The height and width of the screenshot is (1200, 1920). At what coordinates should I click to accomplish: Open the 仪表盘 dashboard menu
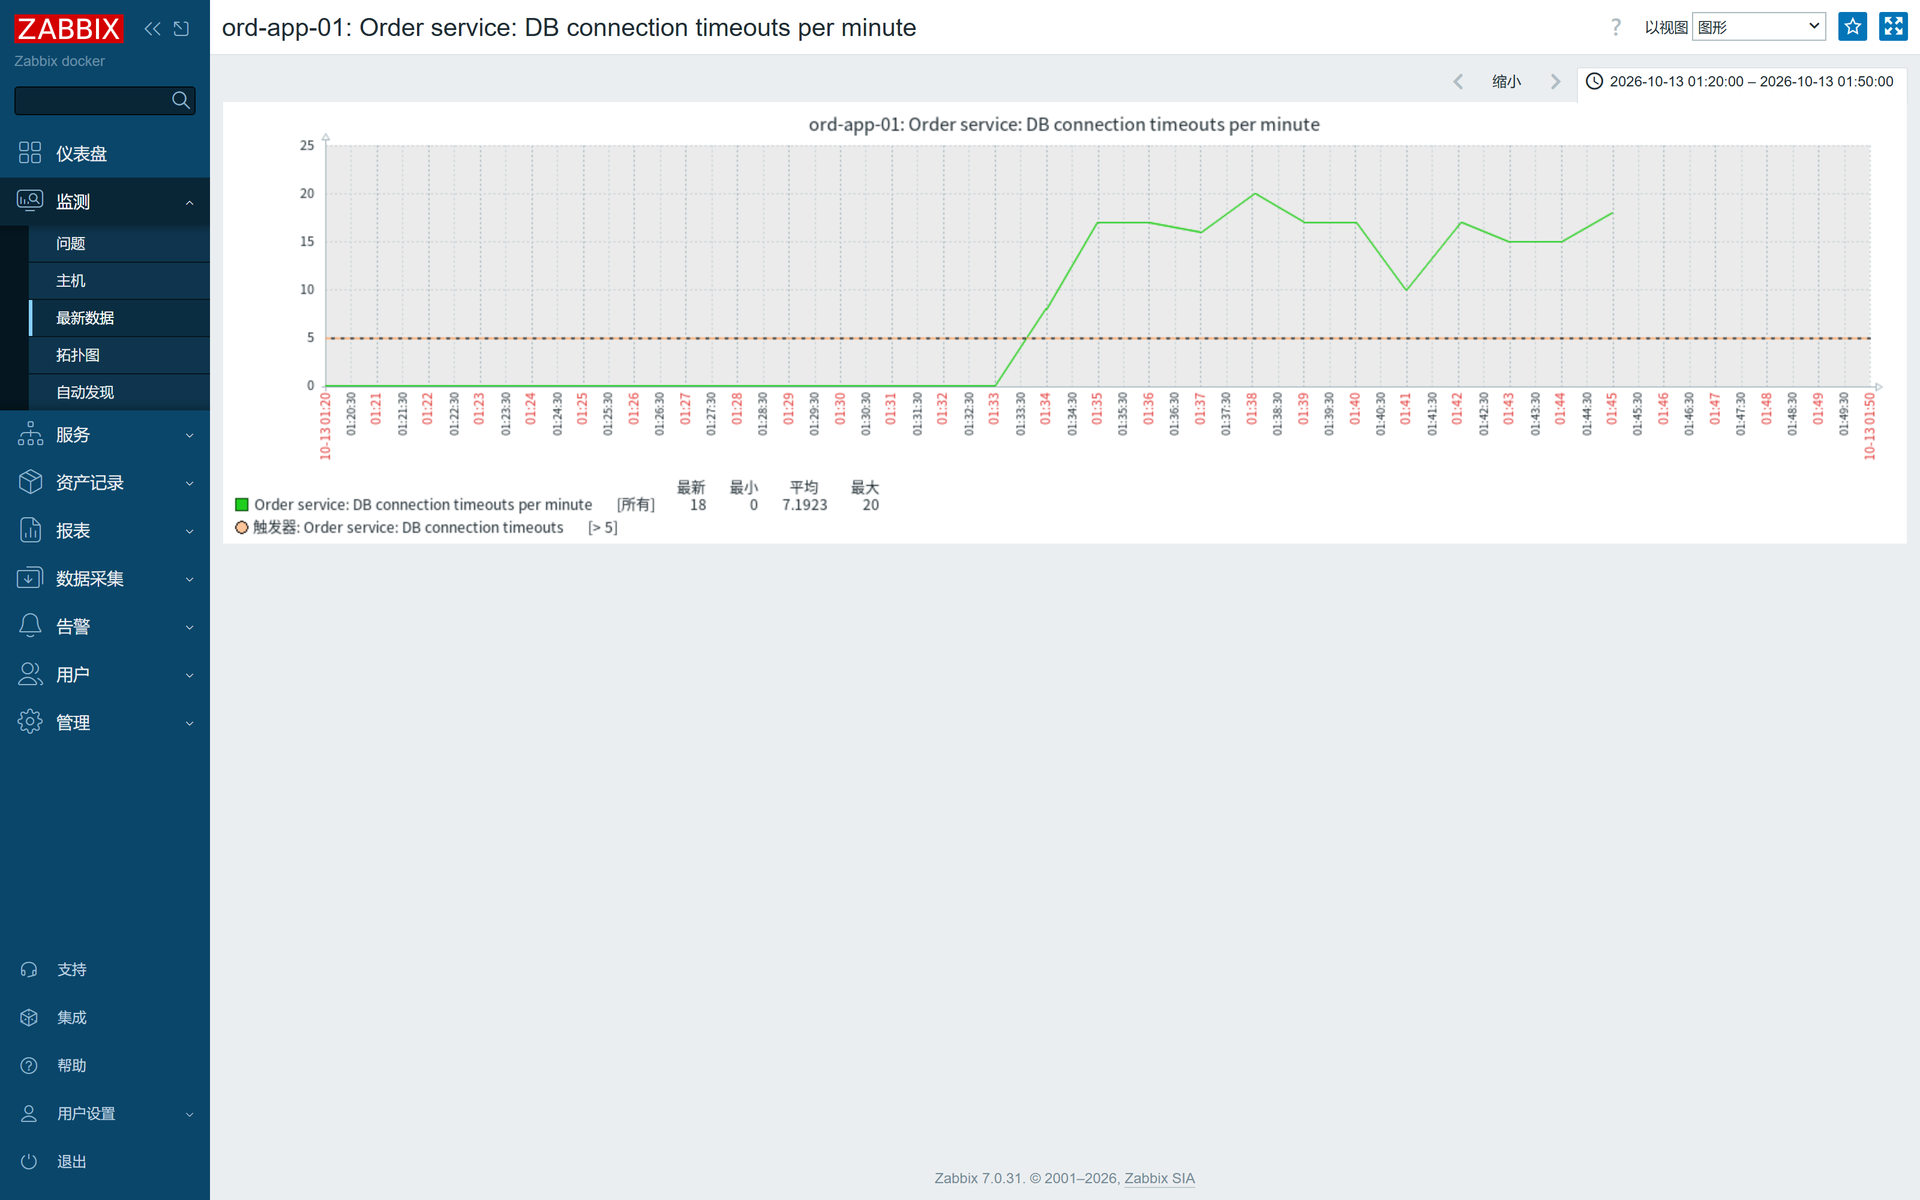(105, 153)
